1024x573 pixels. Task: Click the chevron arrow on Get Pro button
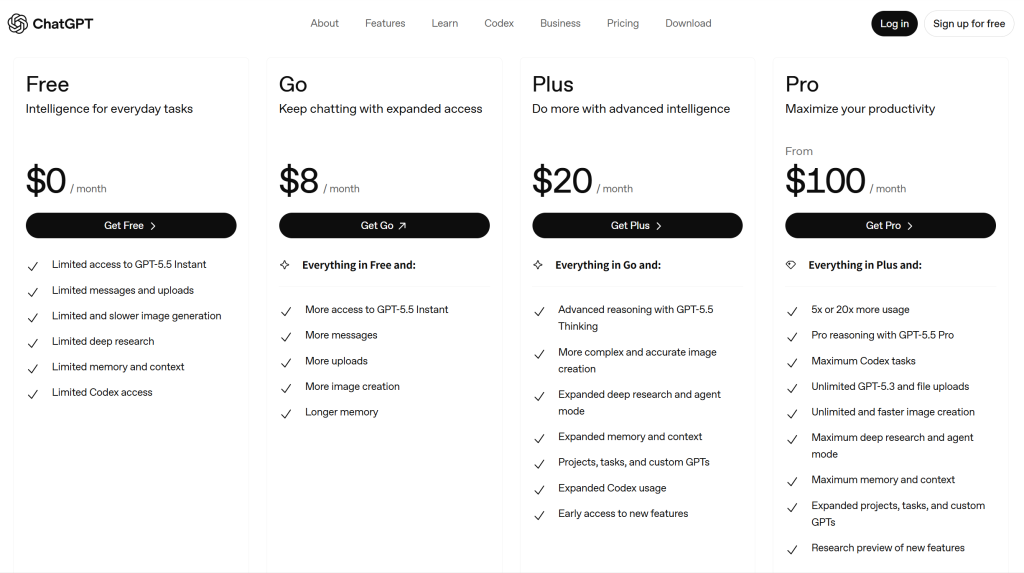coord(910,226)
